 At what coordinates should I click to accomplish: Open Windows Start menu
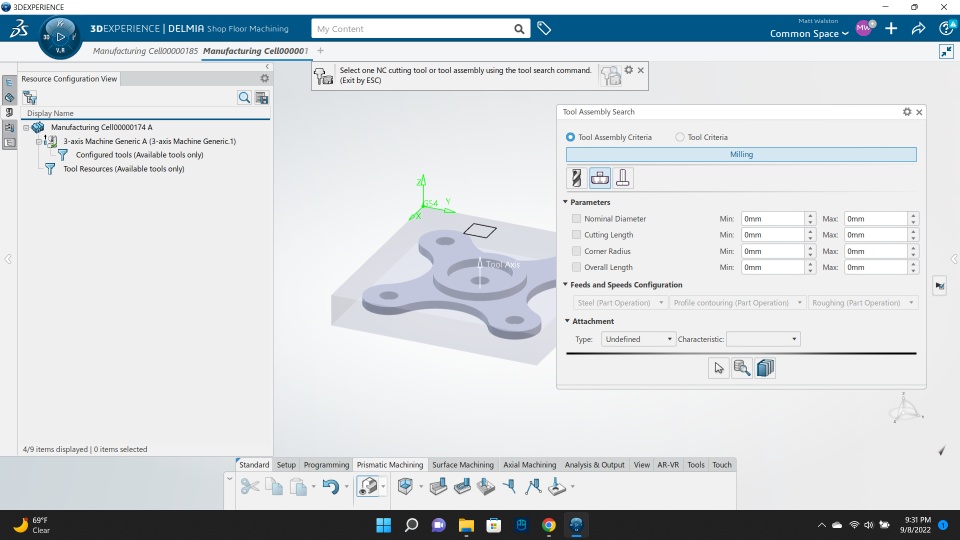click(384, 525)
